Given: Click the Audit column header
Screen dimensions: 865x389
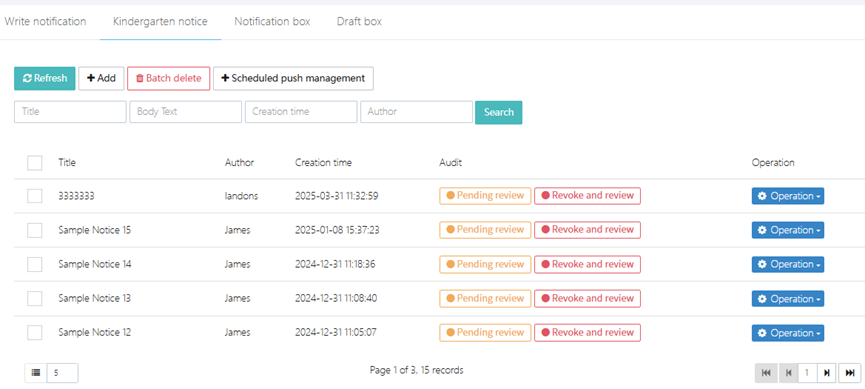Looking at the screenshot, I should (x=450, y=163).
